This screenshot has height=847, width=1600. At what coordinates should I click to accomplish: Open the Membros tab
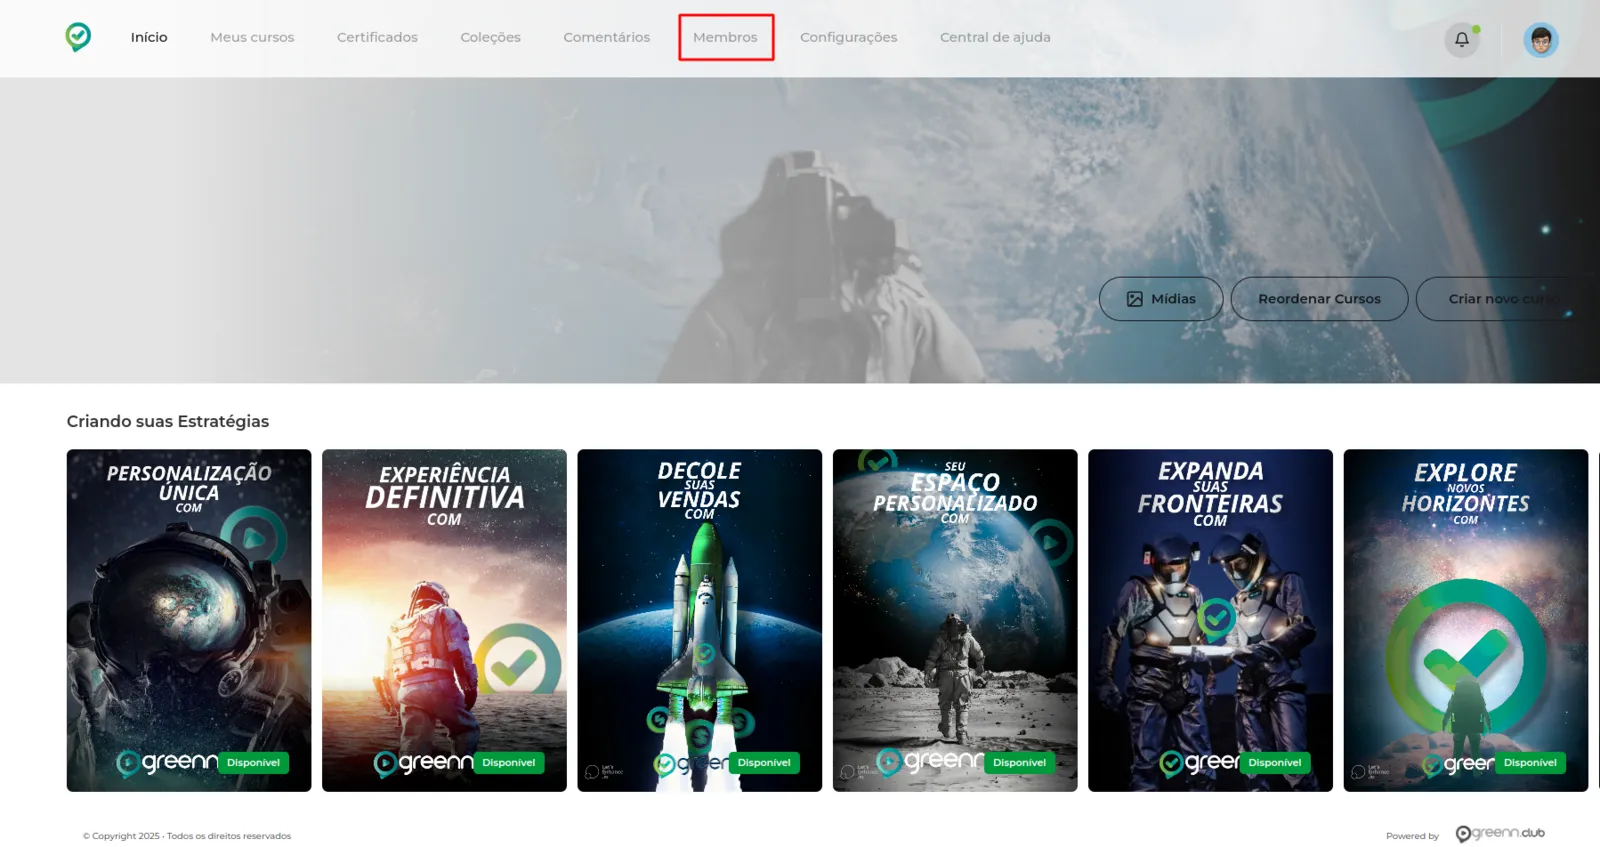coord(725,37)
